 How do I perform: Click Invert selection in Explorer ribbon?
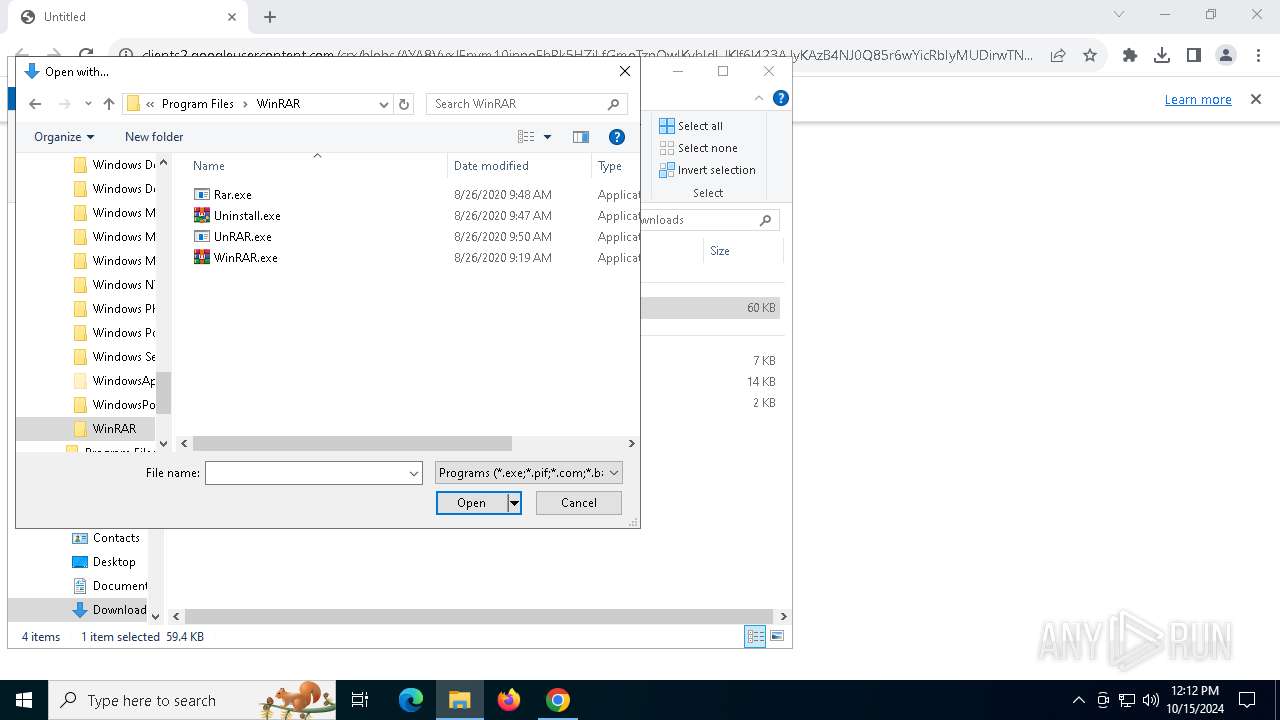click(707, 170)
